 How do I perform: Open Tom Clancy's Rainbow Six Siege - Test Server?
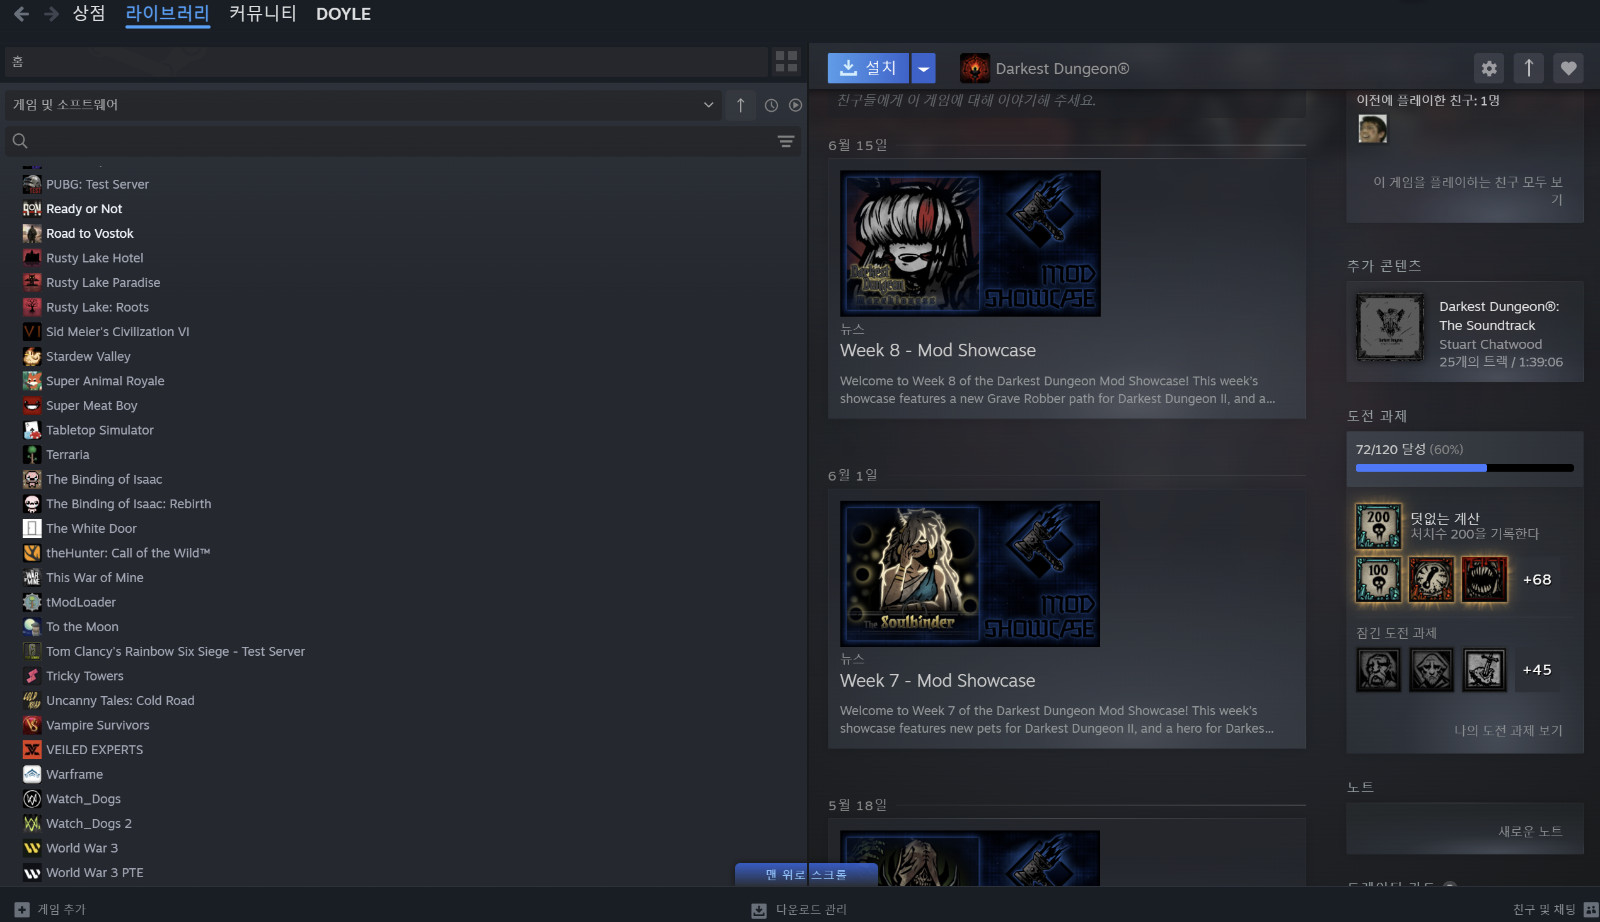pyautogui.click(x=175, y=651)
